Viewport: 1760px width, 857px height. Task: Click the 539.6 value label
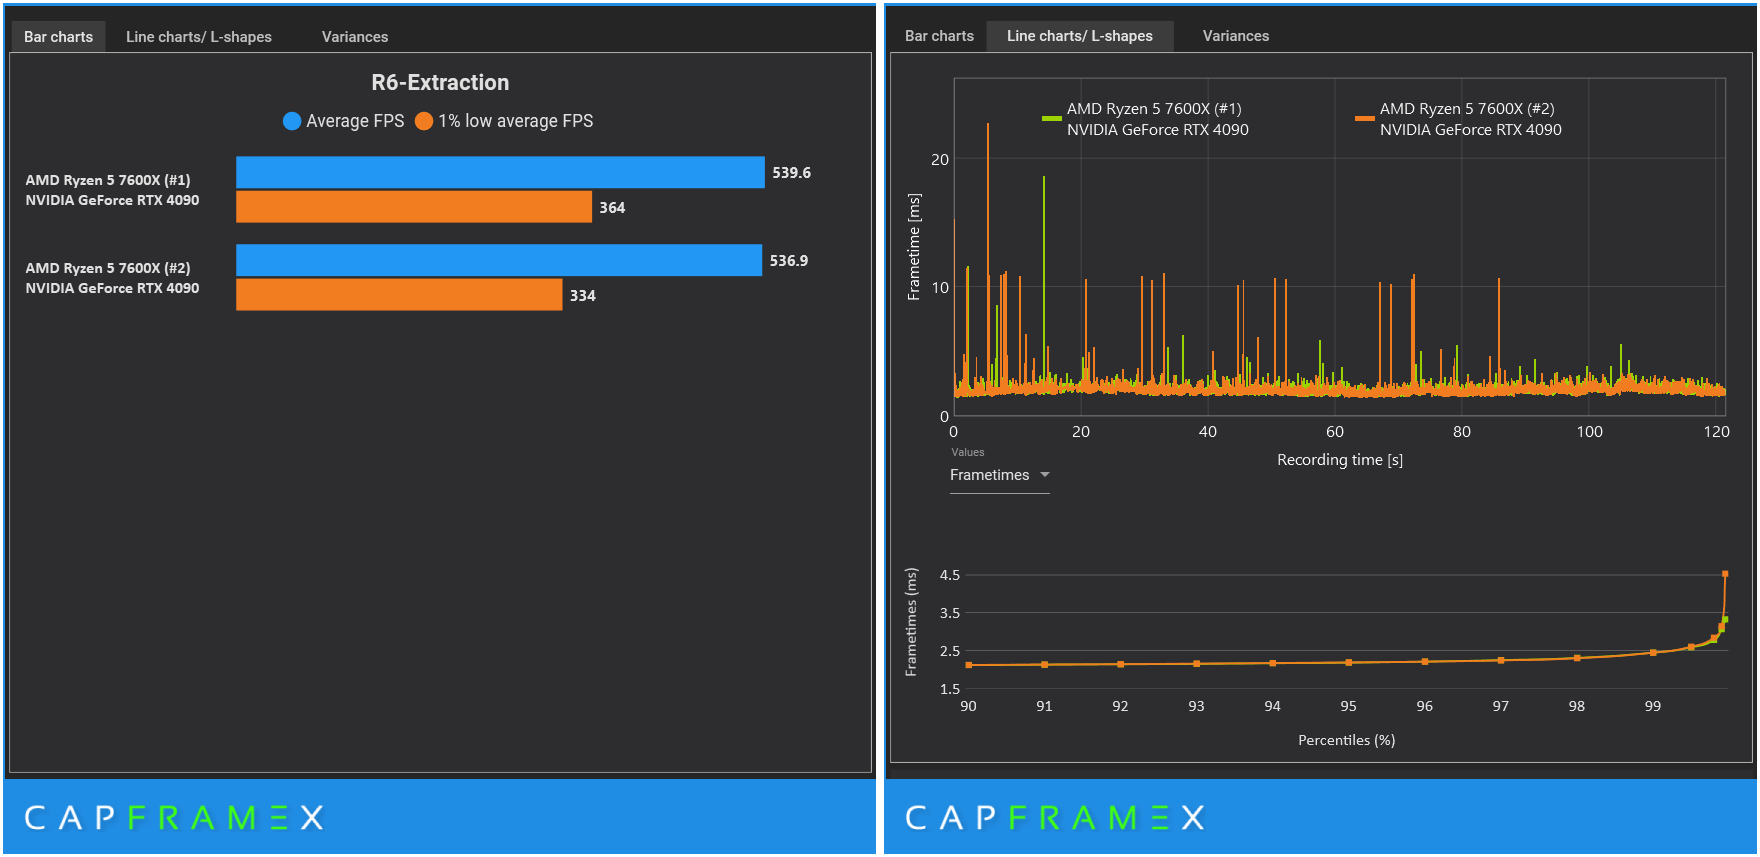(792, 173)
